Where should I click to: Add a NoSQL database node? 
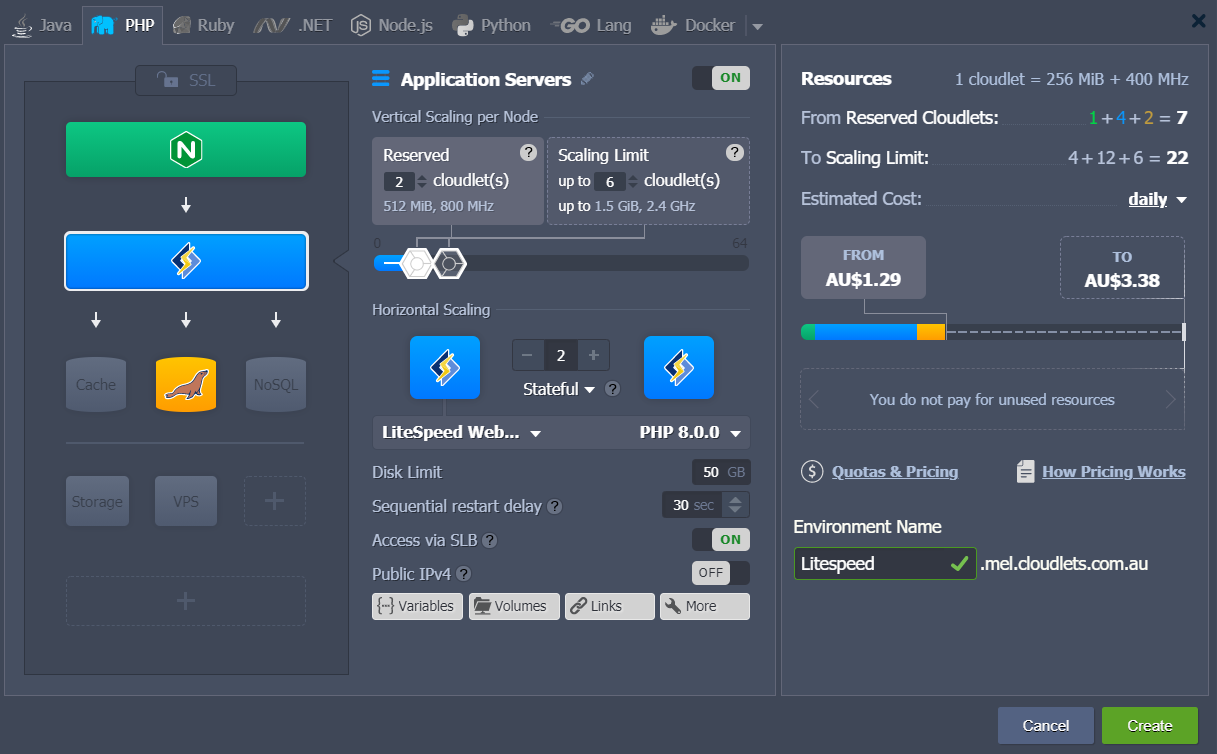pos(275,384)
